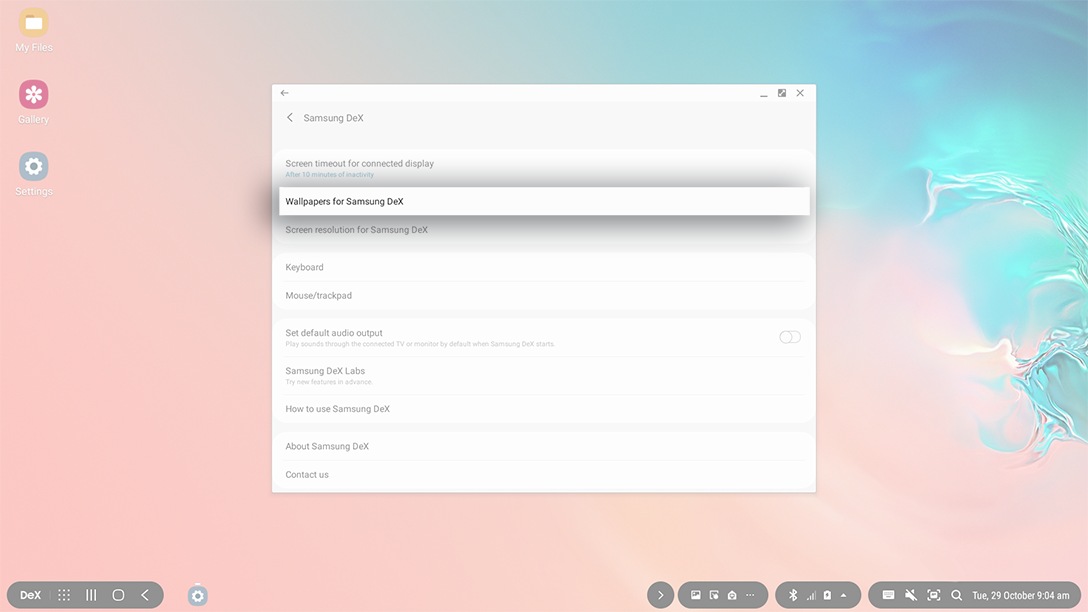The width and height of the screenshot is (1088, 612).
Task: Click 'Try new features in advance' subtitle
Action: pos(329,382)
